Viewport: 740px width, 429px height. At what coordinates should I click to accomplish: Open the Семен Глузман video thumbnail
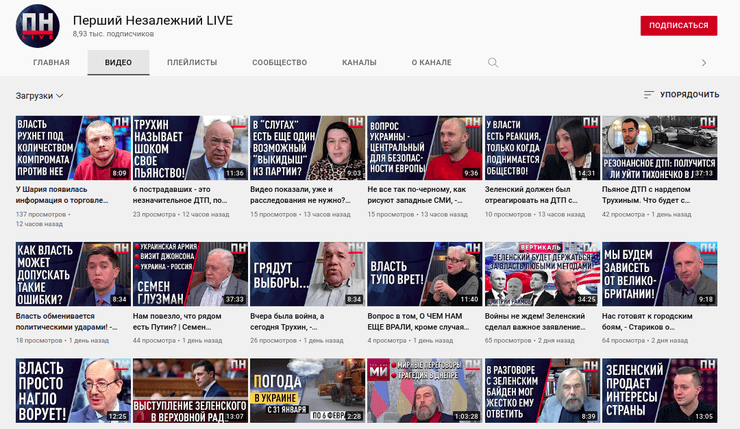[x=189, y=273]
